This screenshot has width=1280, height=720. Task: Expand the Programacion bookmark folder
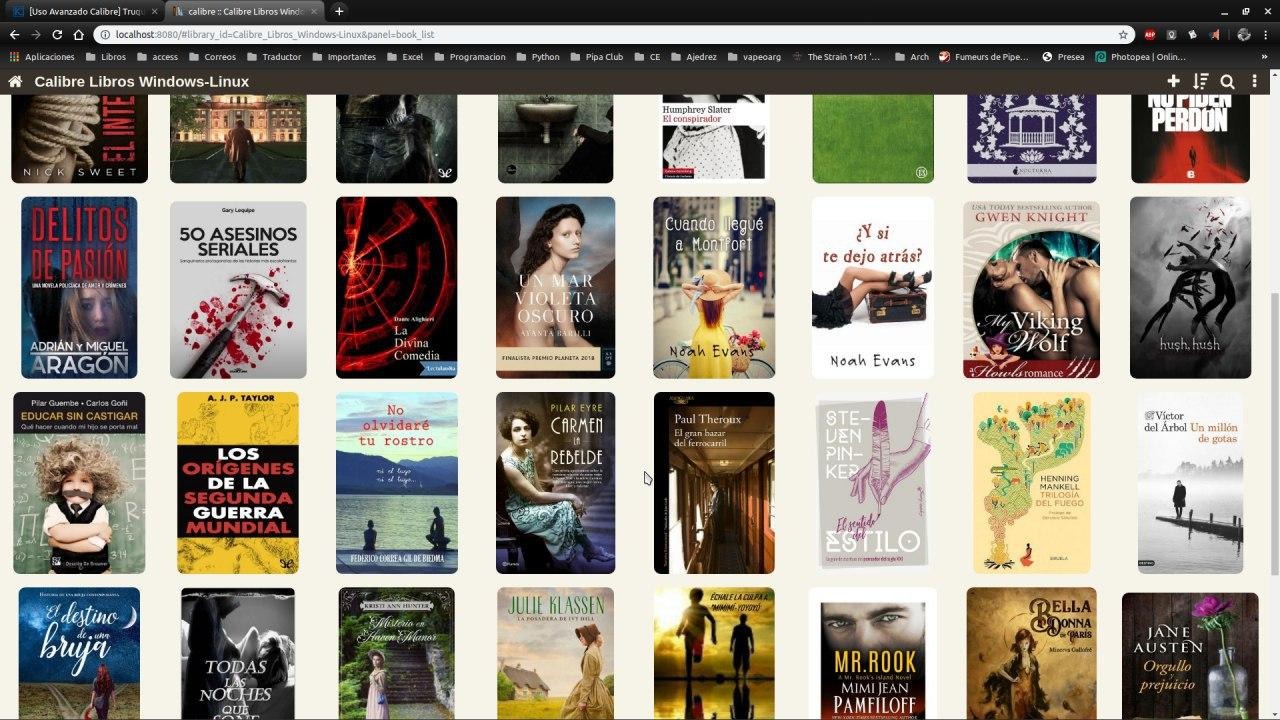(469, 57)
